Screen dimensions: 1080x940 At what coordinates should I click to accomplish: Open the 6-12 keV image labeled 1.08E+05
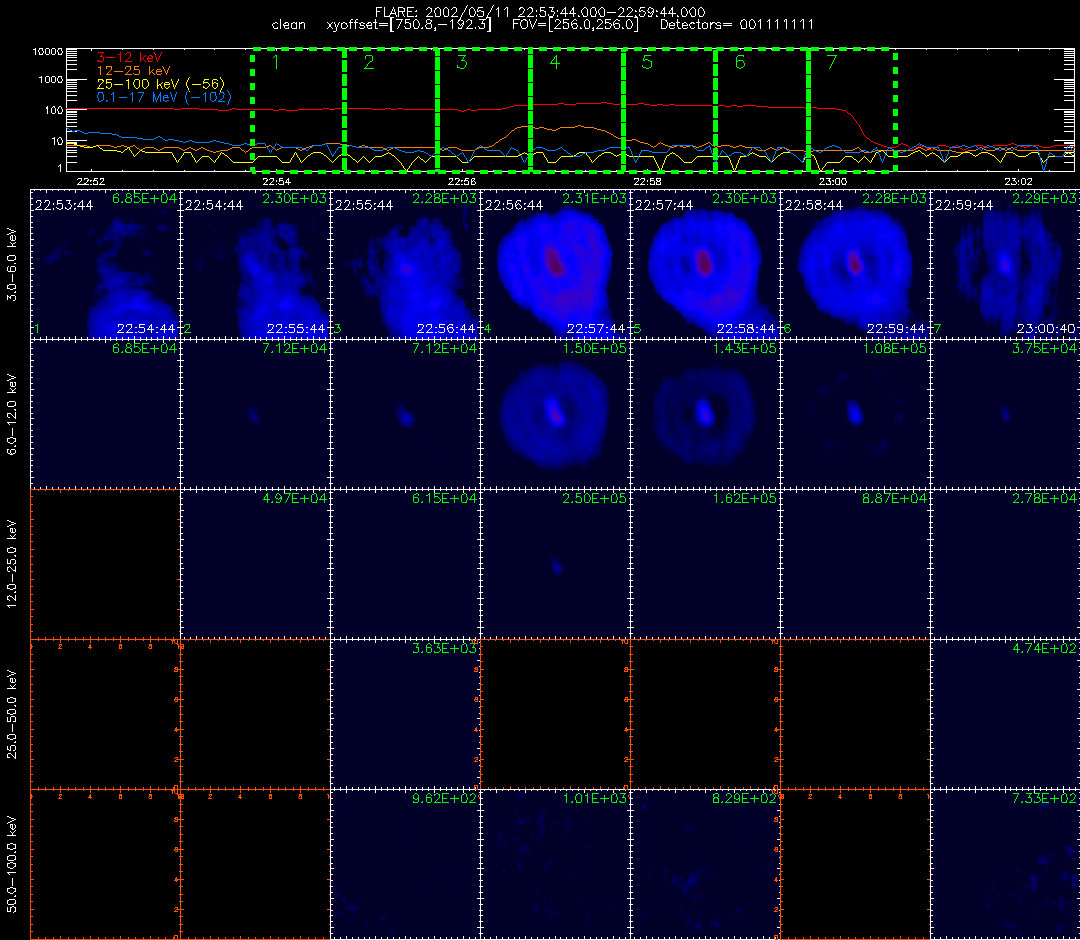click(x=855, y=414)
